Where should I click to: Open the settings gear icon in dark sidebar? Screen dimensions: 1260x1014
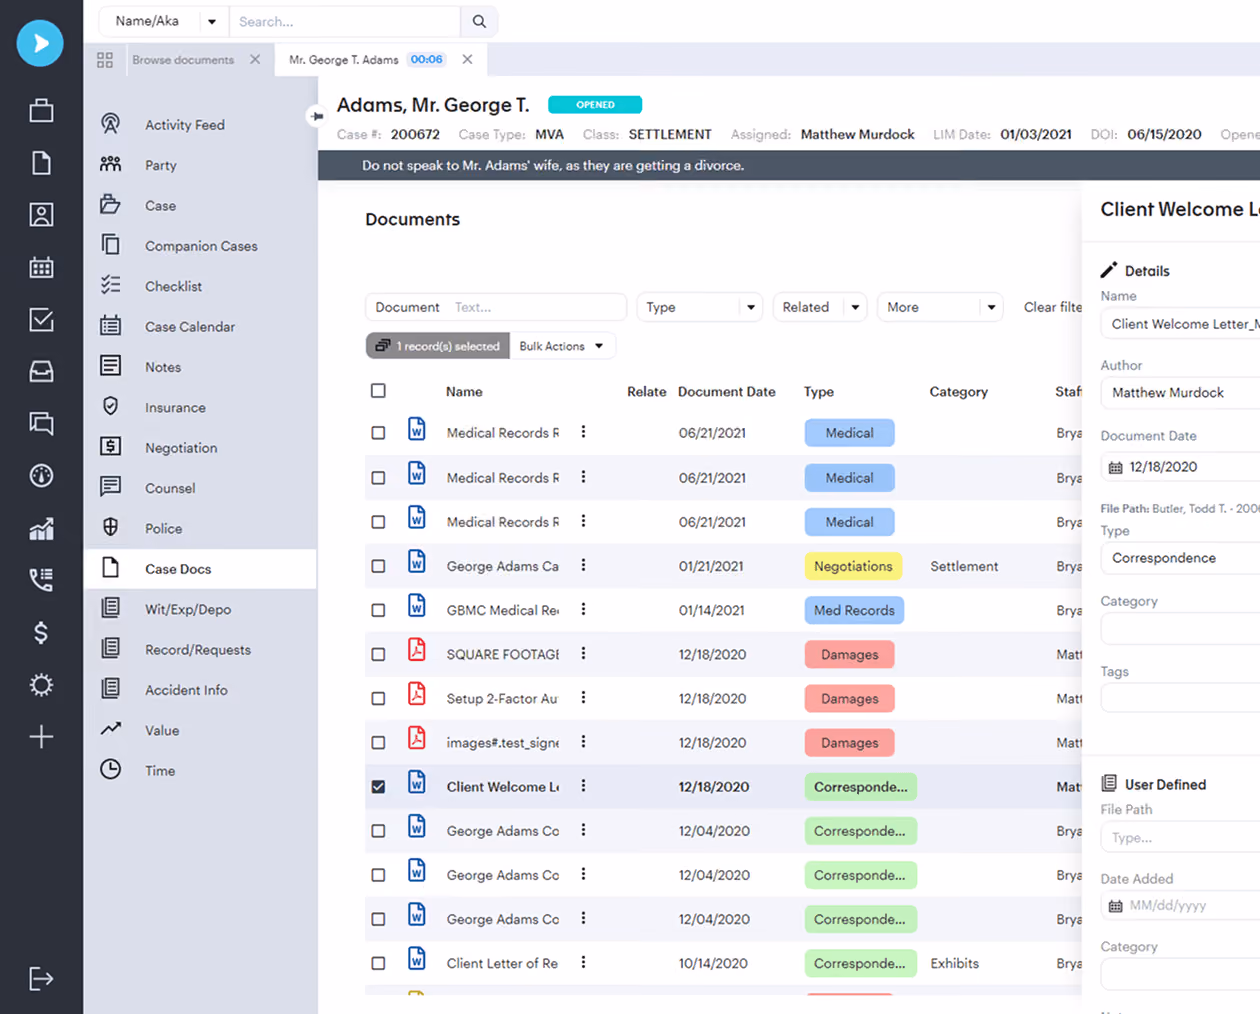[41, 685]
